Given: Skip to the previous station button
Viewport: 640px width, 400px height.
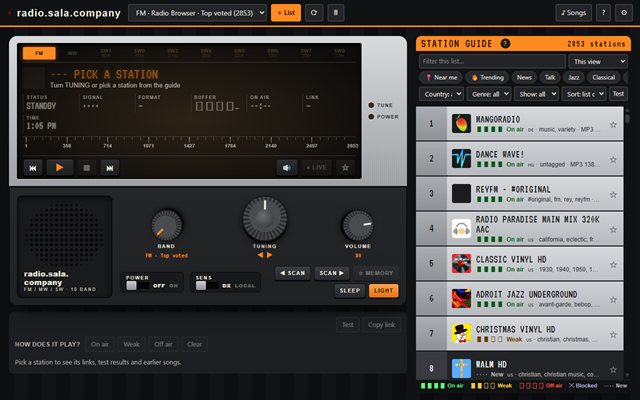Looking at the screenshot, I should click(33, 168).
